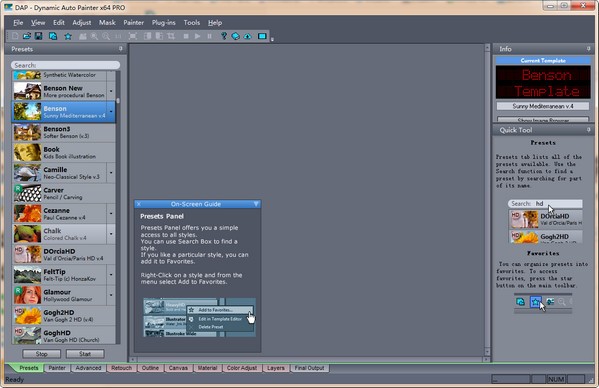Open the Painter menu
This screenshot has height=388, width=599.
(133, 23)
